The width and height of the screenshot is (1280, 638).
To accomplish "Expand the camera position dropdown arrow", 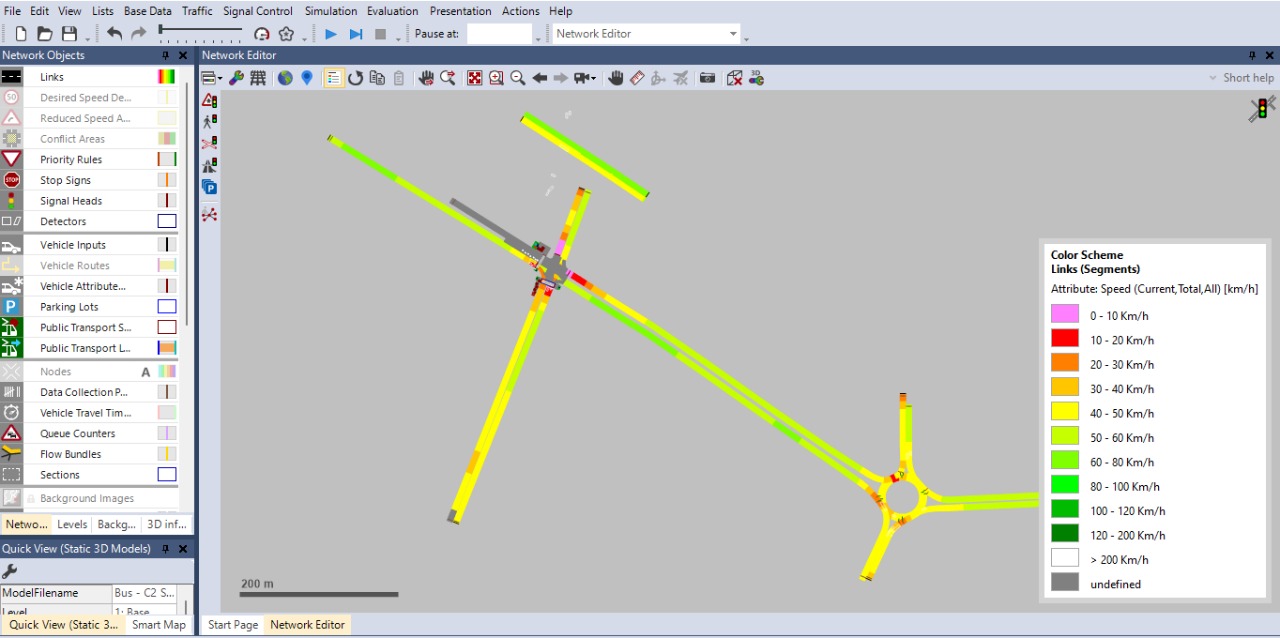I will point(594,79).
